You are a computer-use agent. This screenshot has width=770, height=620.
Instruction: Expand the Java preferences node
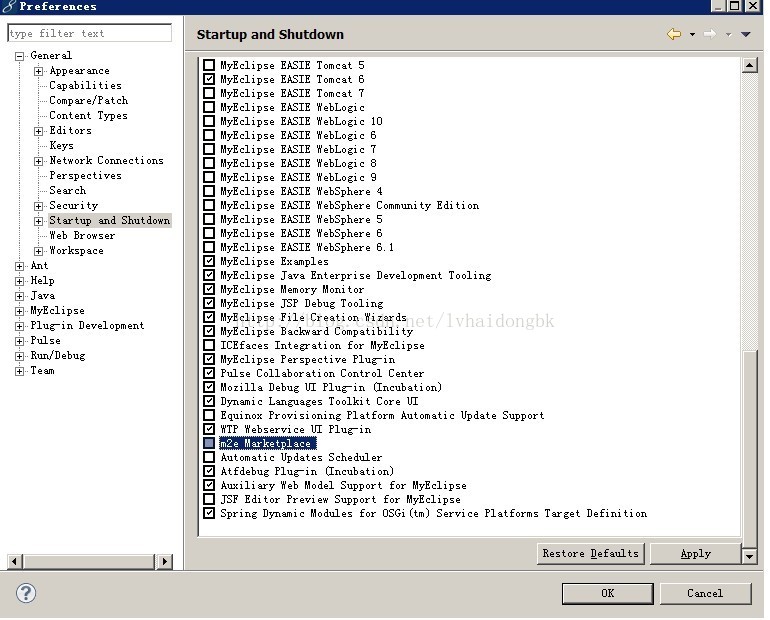pyautogui.click(x=19, y=296)
